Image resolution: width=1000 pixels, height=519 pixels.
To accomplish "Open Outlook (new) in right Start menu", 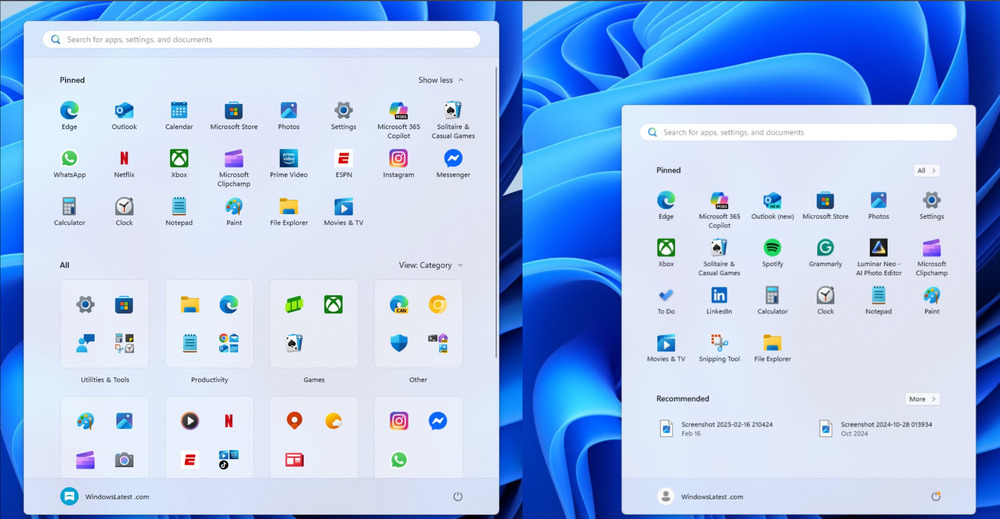I will pyautogui.click(x=772, y=205).
